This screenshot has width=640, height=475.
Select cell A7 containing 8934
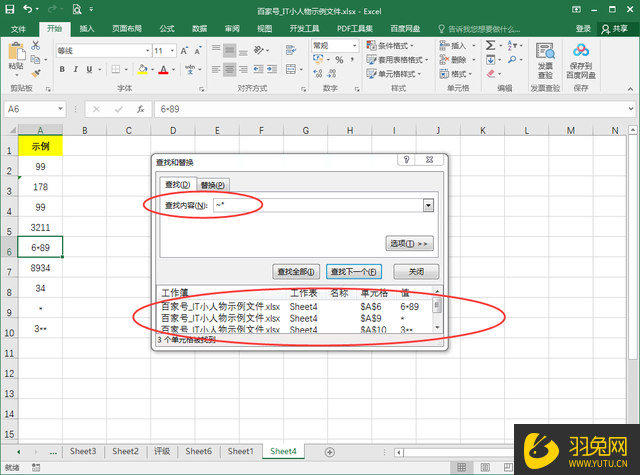pos(40,268)
